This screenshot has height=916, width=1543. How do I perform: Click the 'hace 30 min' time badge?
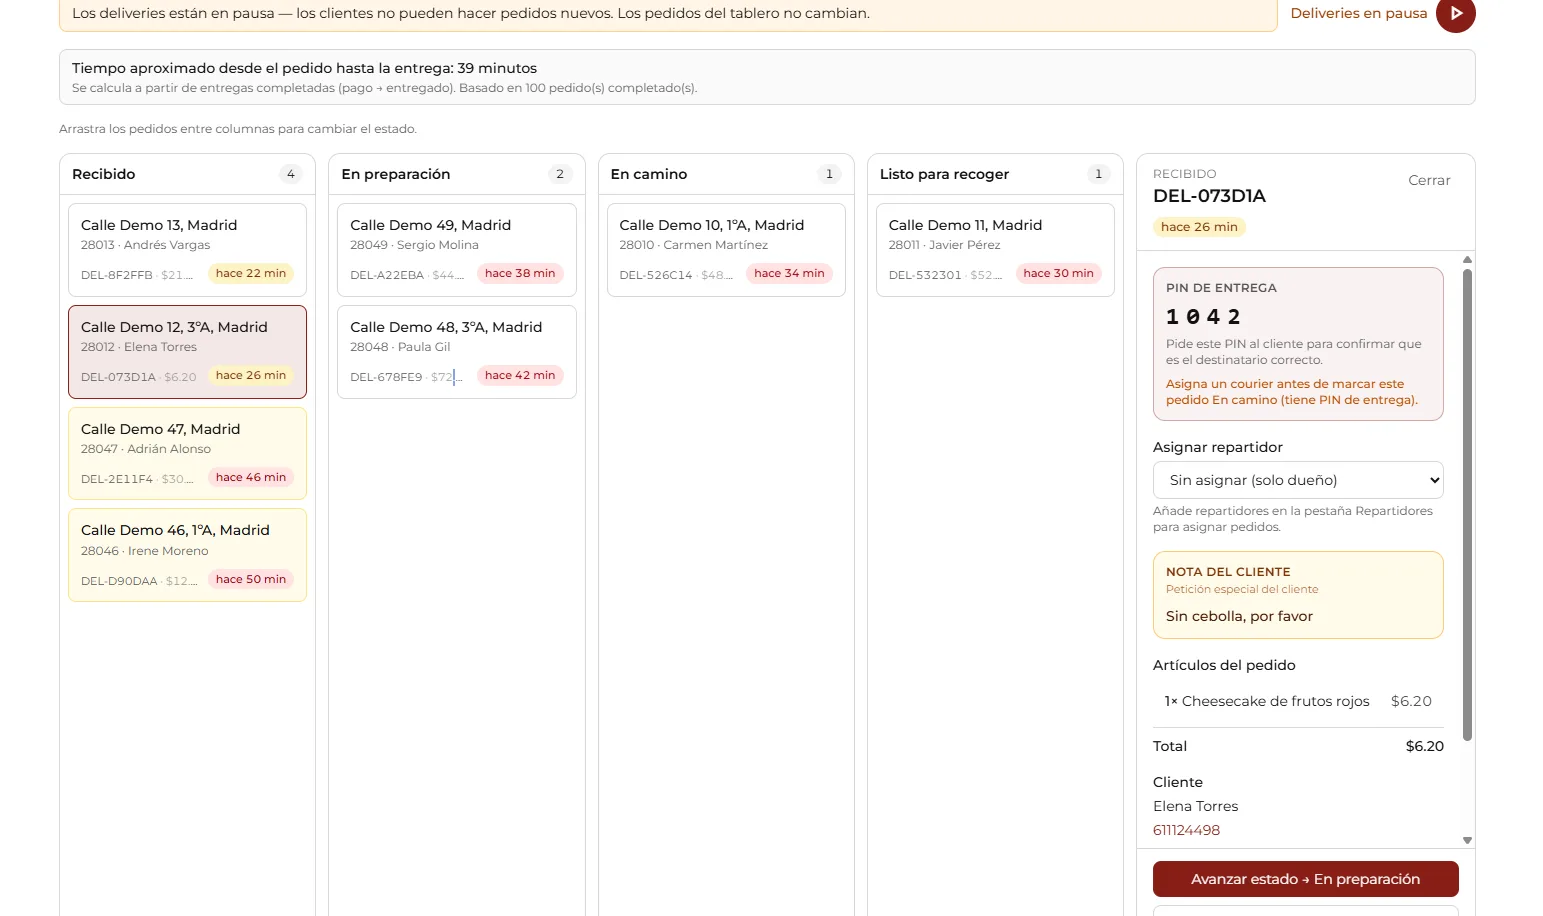[1058, 273]
